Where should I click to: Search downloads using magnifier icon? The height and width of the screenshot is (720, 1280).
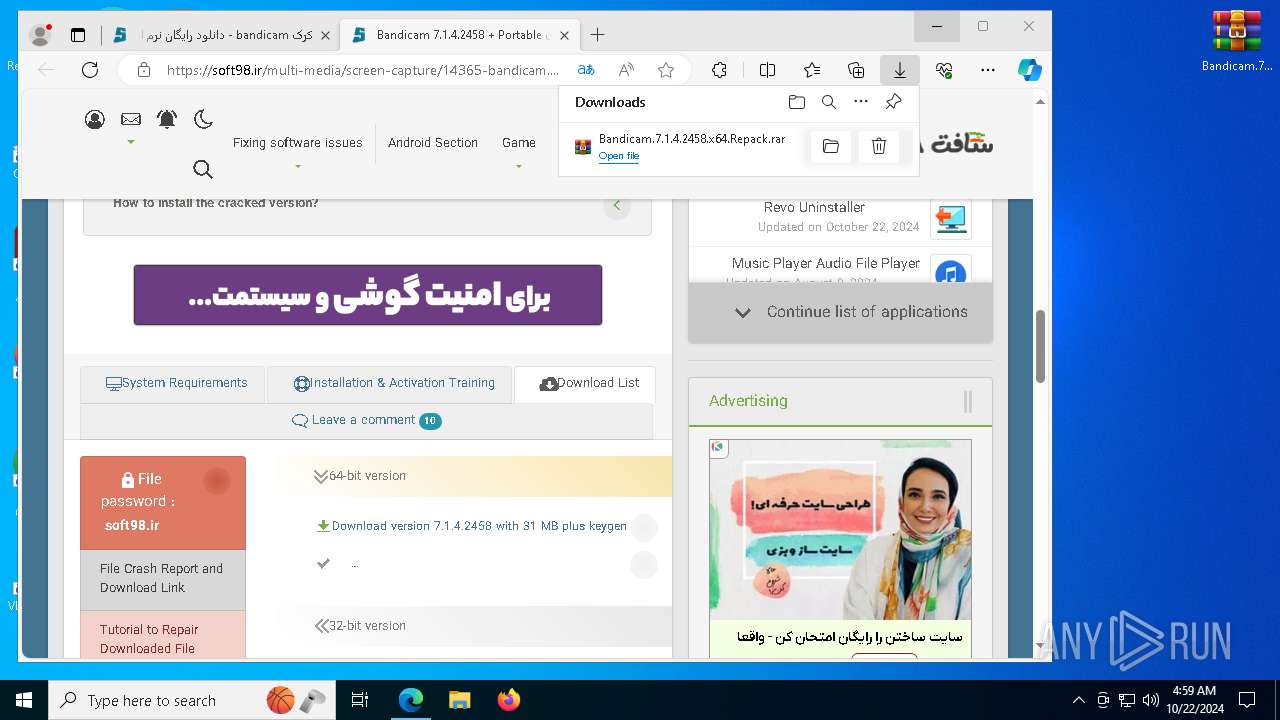click(829, 102)
